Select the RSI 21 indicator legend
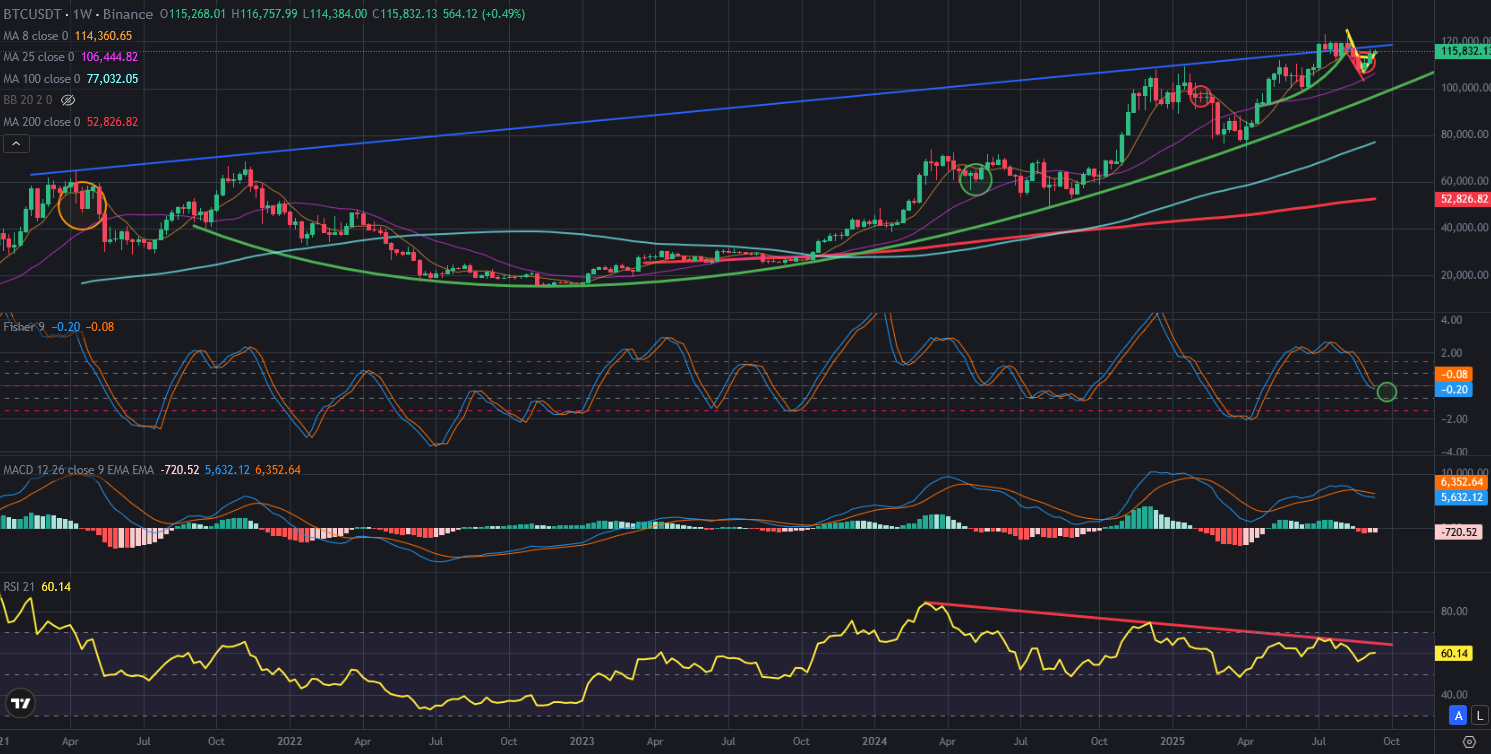 [x=19, y=587]
